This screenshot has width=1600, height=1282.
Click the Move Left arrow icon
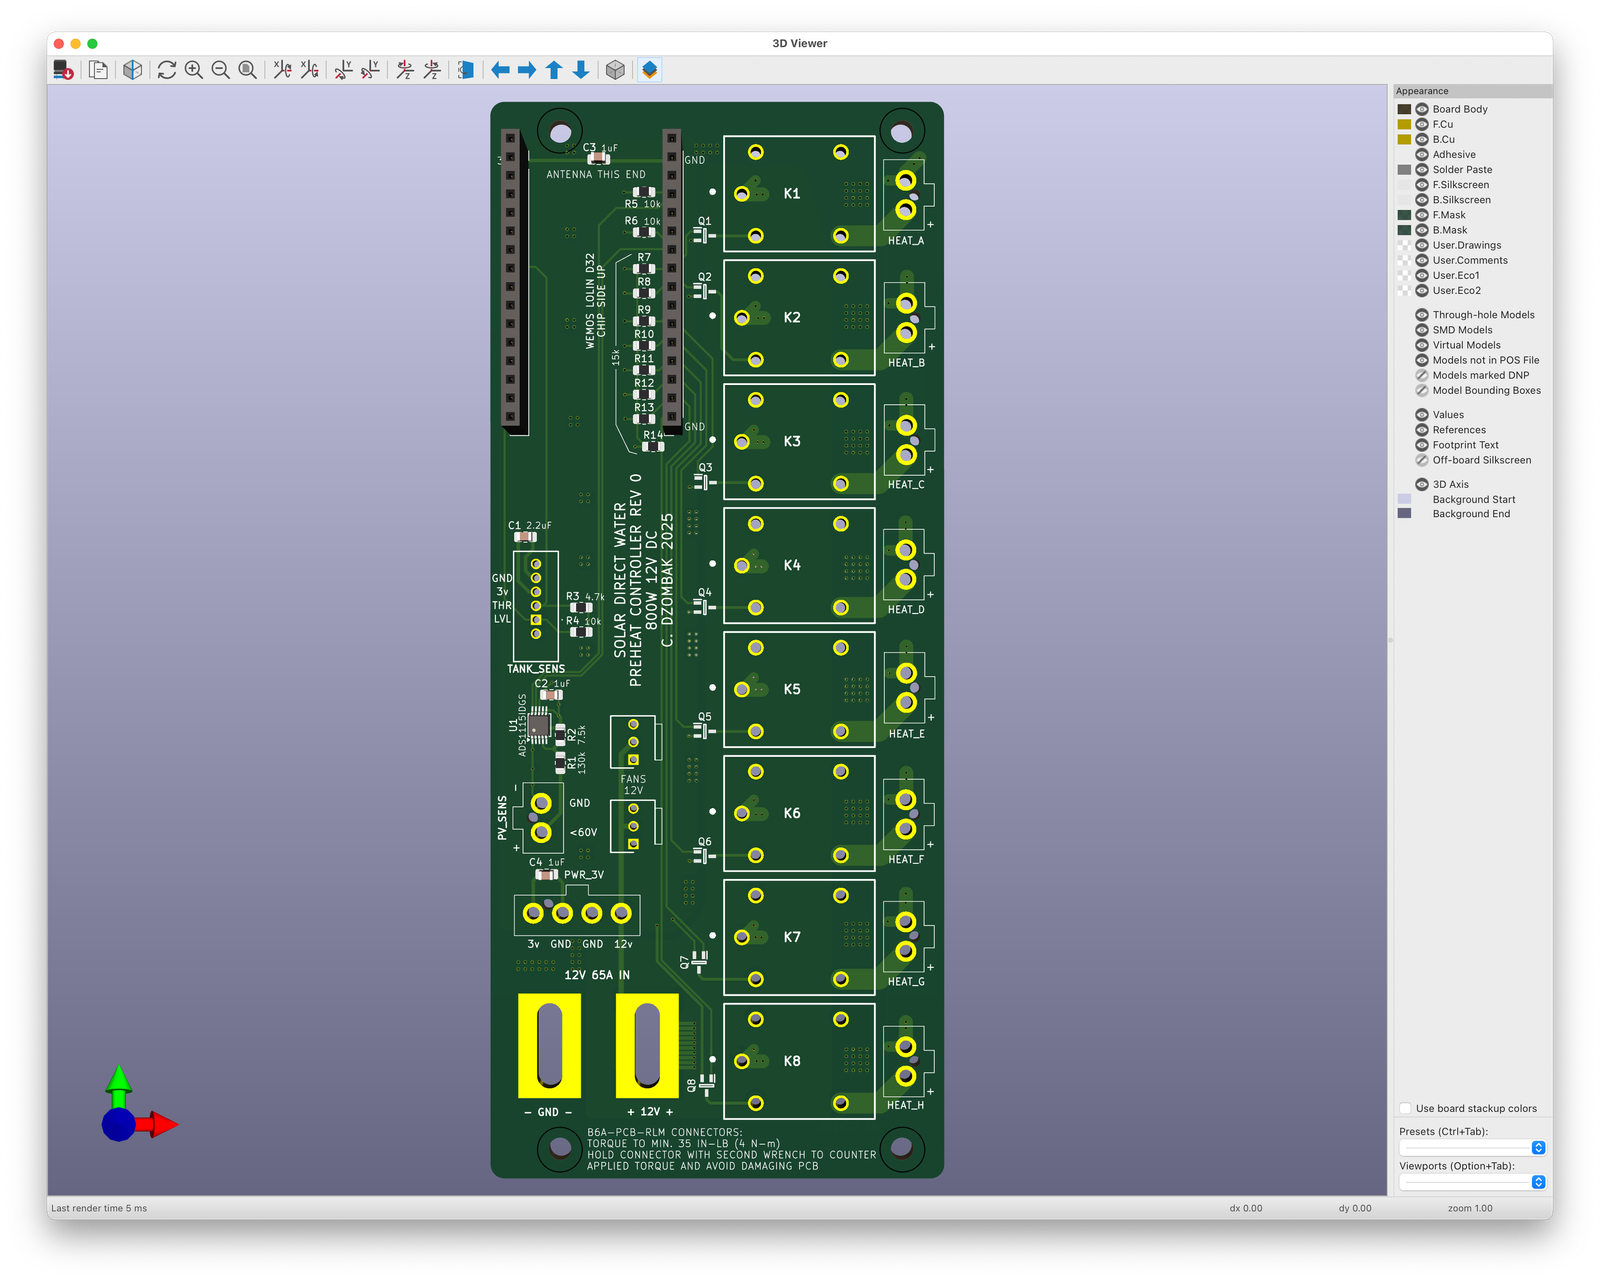click(500, 70)
